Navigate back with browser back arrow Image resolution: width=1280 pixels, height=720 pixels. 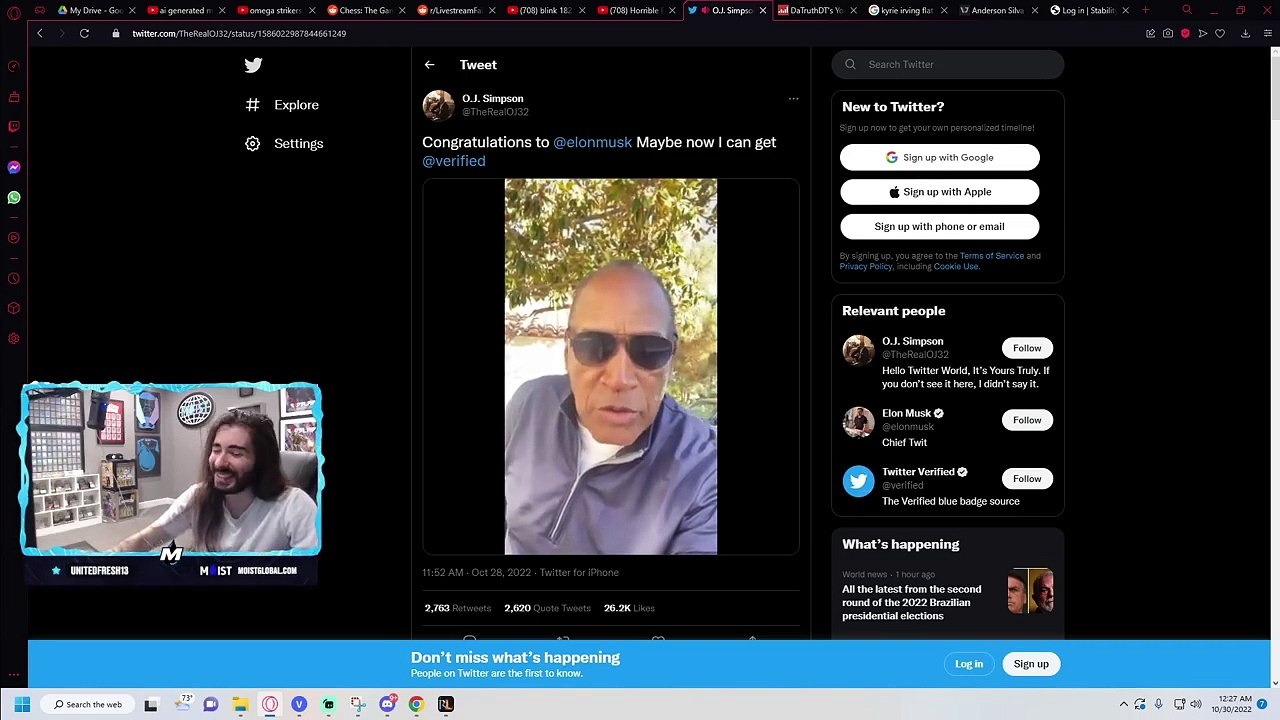point(40,33)
